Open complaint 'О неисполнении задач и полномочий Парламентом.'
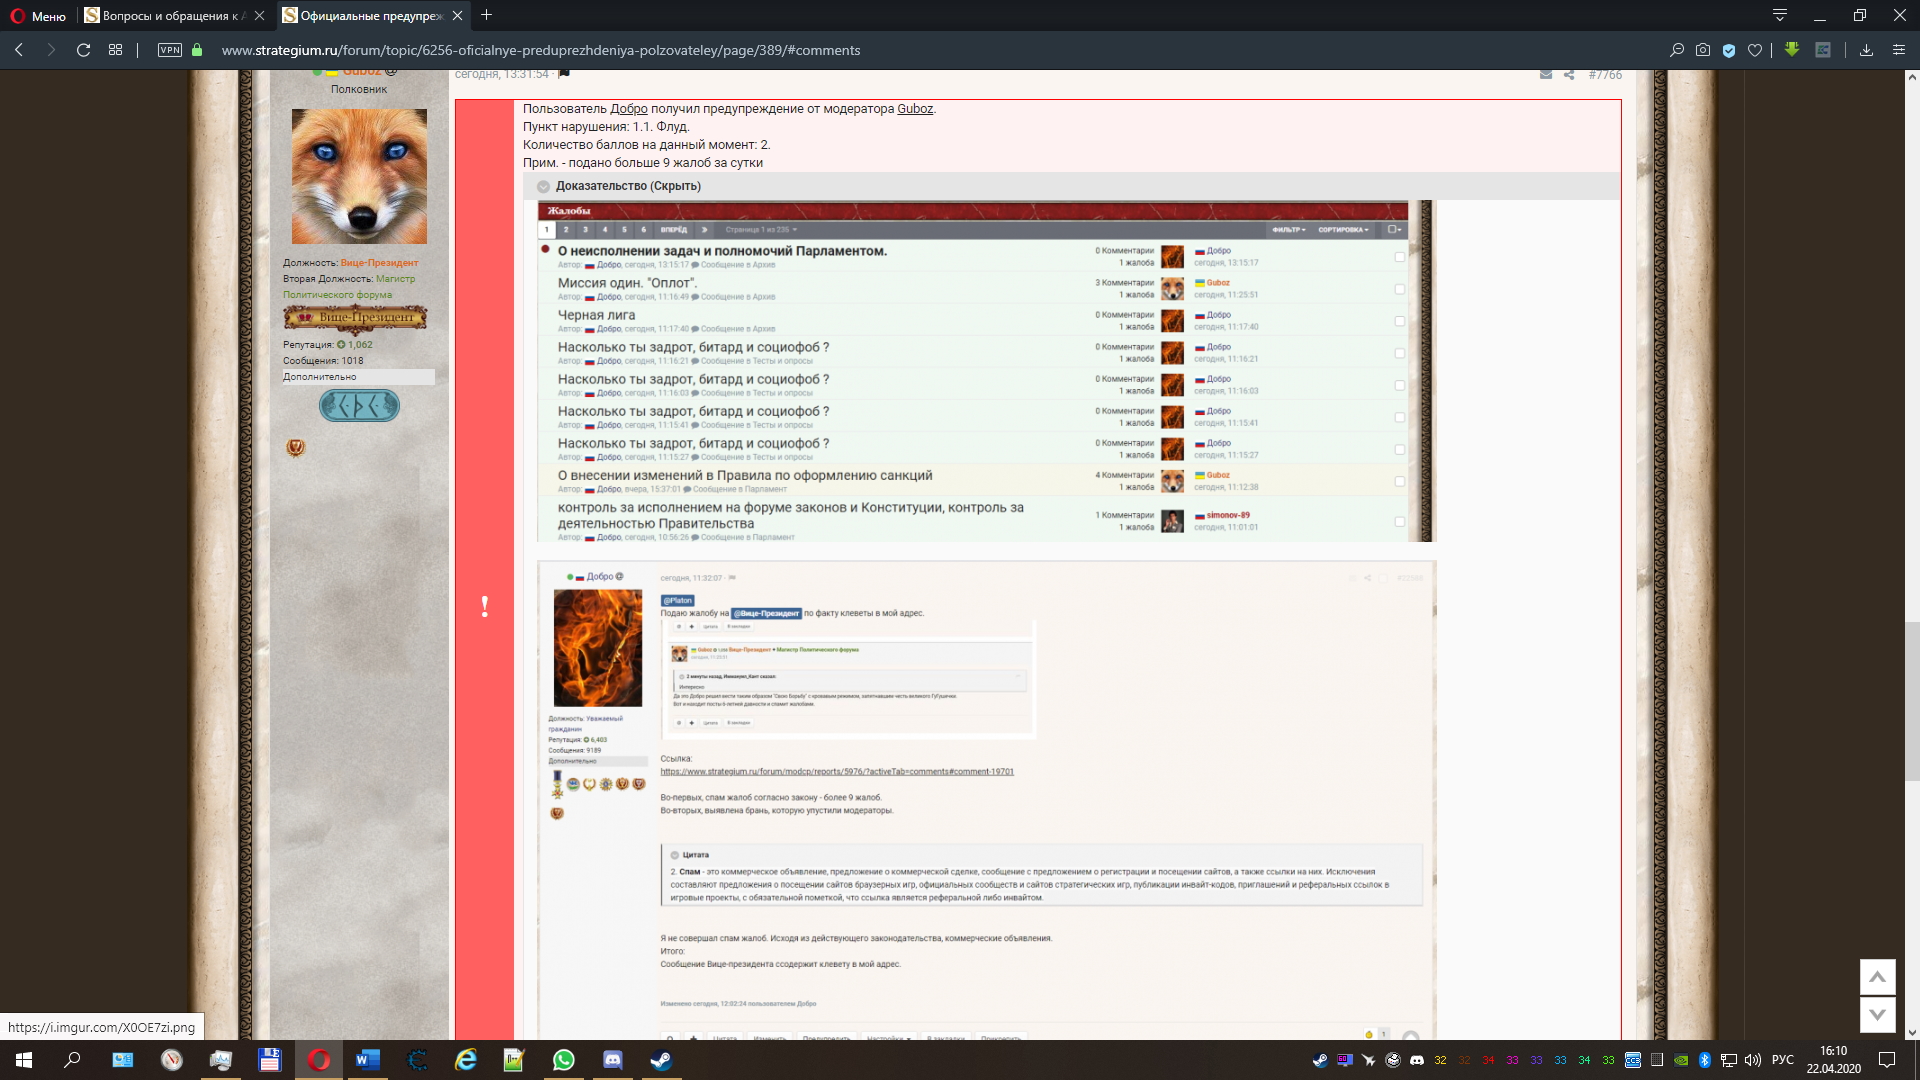 pyautogui.click(x=722, y=251)
